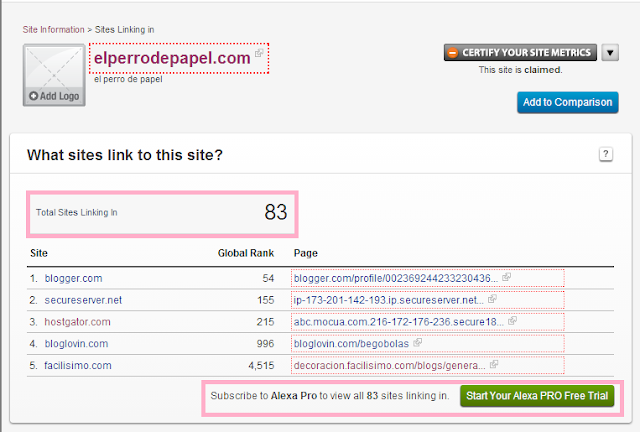Click global rank value 54
The width and height of the screenshot is (640, 432).
[268, 278]
